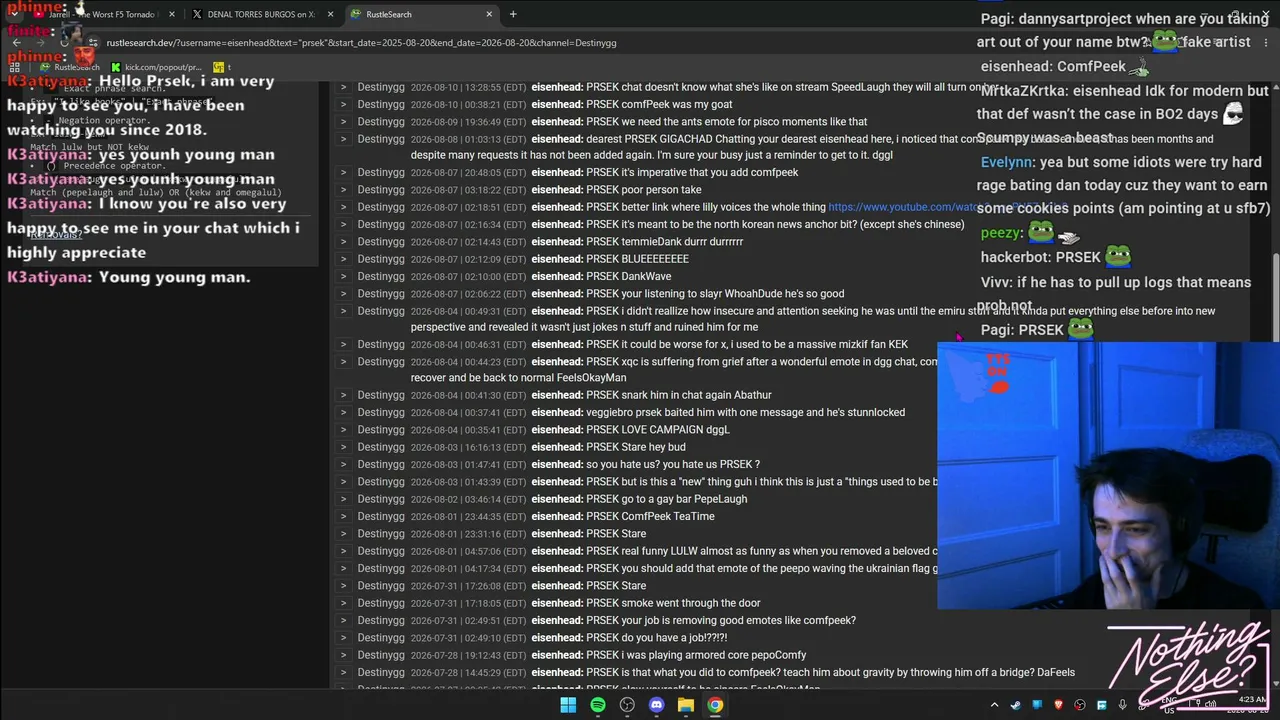Open Spotify from the taskbar

tap(597, 705)
